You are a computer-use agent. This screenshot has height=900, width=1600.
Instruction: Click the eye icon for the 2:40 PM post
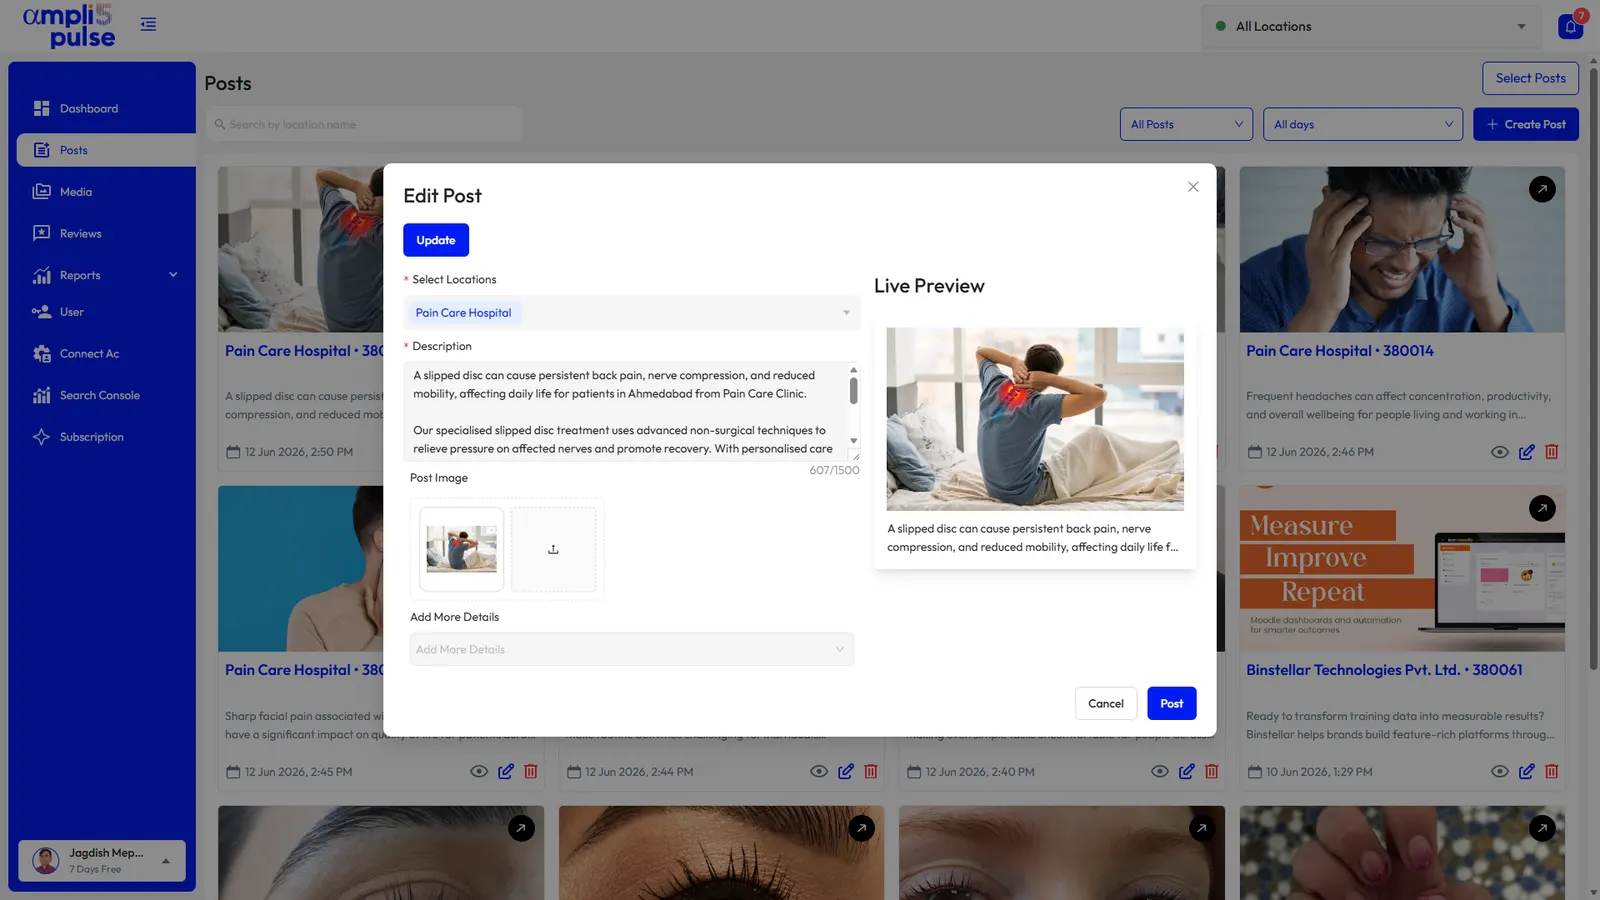1160,772
